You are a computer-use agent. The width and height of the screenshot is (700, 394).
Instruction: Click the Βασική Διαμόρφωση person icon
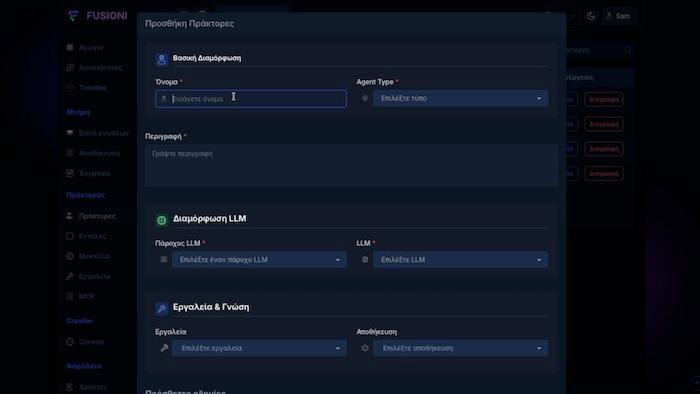(x=162, y=58)
